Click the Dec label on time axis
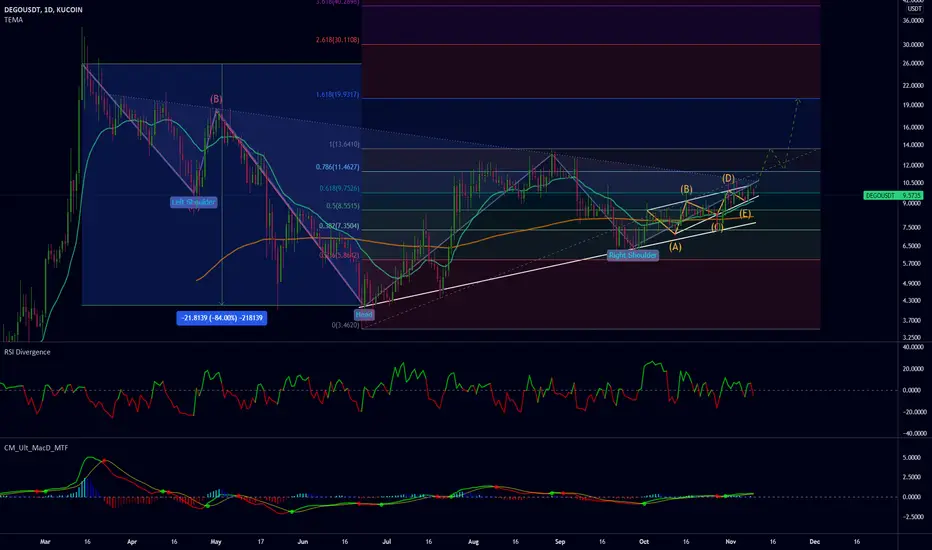This screenshot has width=932, height=550. (815, 542)
